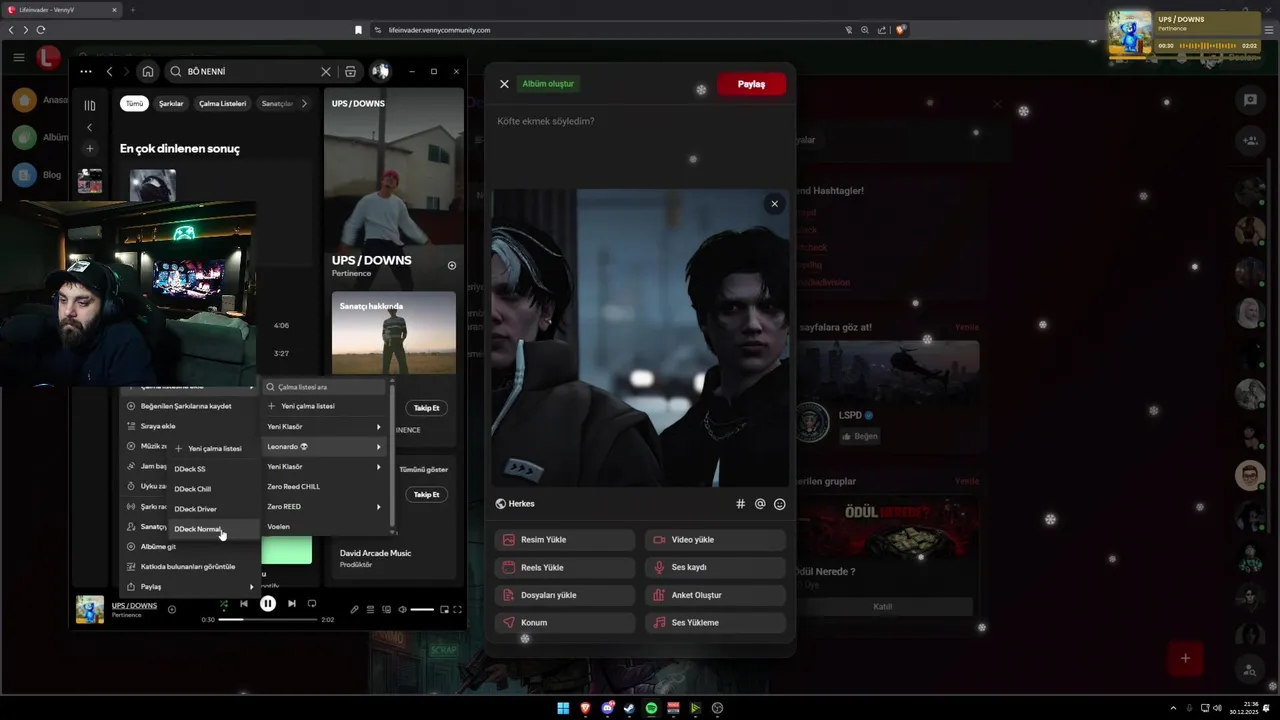Screen dimensions: 1280x720
Task: Choose Katkıda bulunanları görüntüle menu item
Action: click(189, 567)
